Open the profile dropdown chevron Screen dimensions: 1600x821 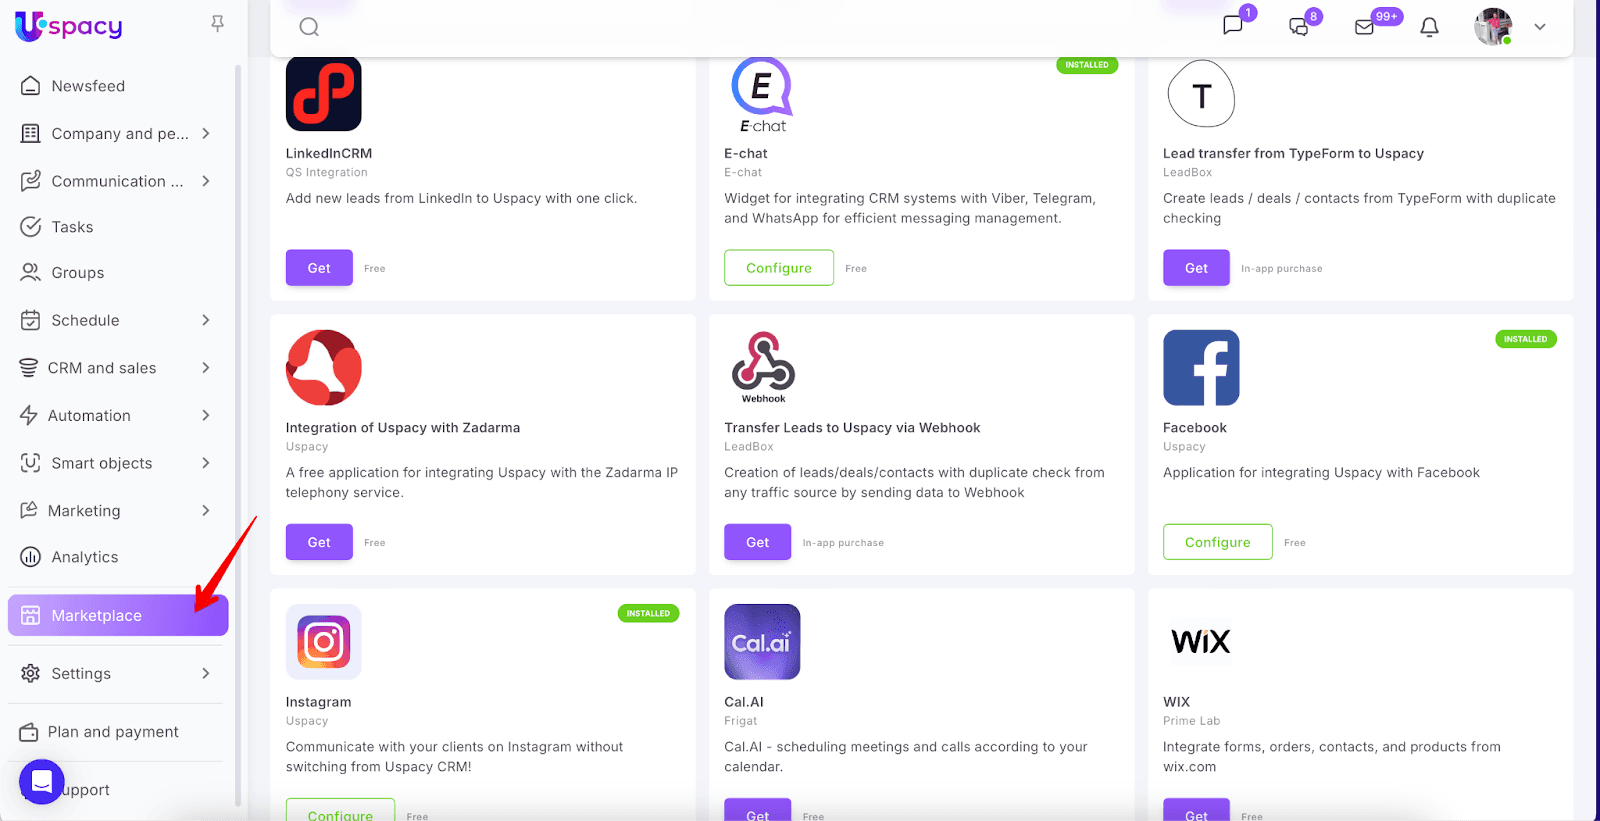(x=1540, y=27)
